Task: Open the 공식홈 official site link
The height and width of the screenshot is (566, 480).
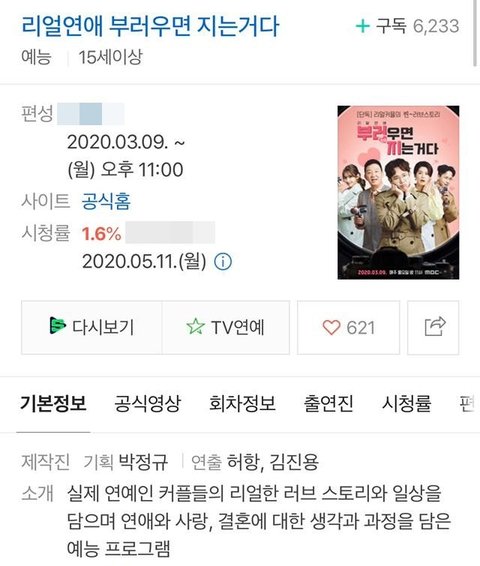Action: point(106,201)
